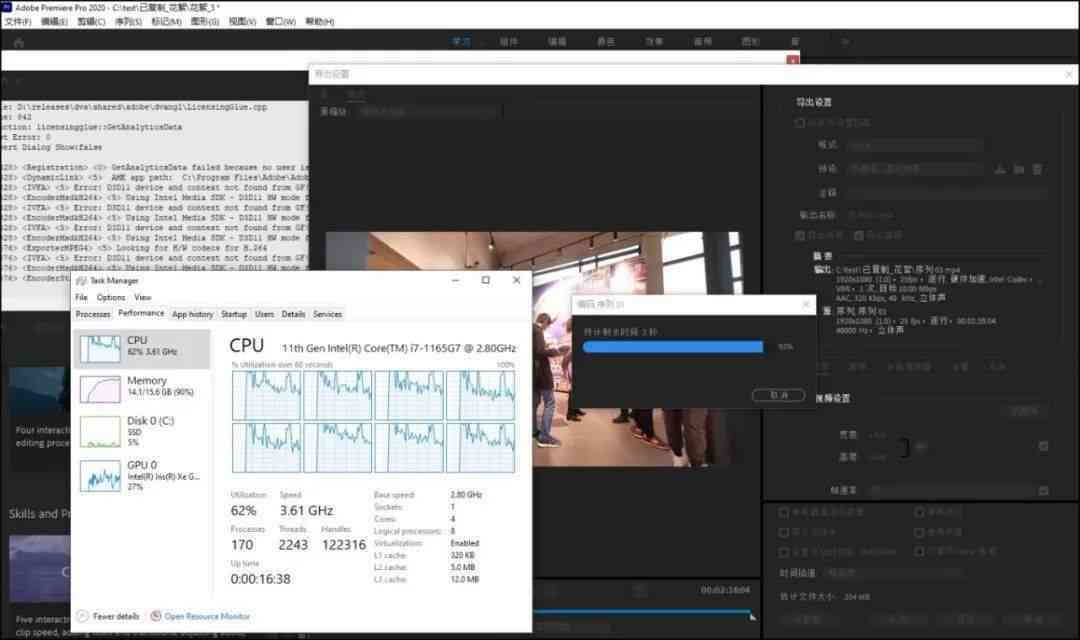Toggle frame size match source checkbox
The width and height of the screenshot is (1080, 640).
coord(1043,446)
